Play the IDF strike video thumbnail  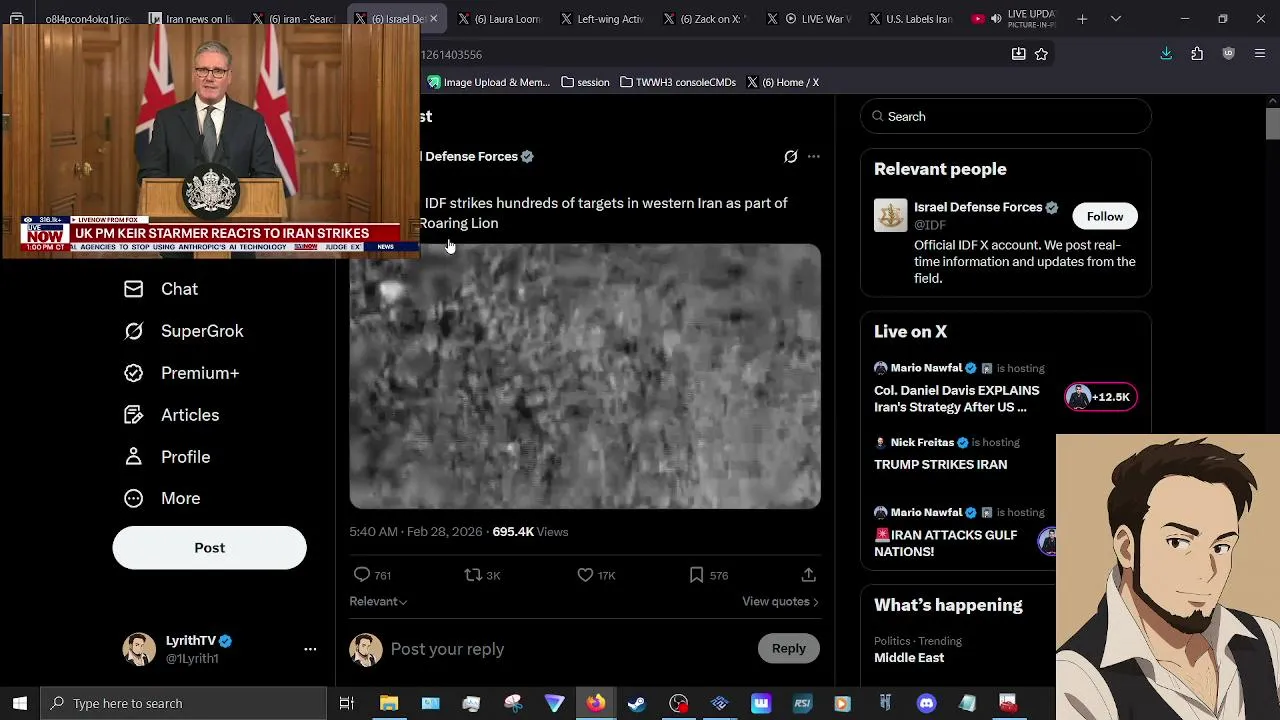point(585,376)
